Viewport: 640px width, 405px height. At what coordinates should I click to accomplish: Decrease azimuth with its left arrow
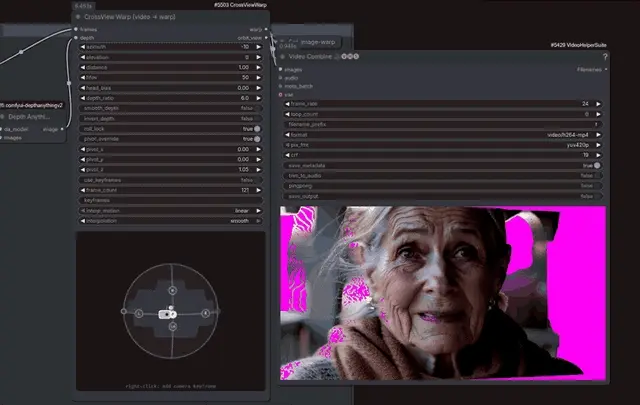pyautogui.click(x=83, y=47)
